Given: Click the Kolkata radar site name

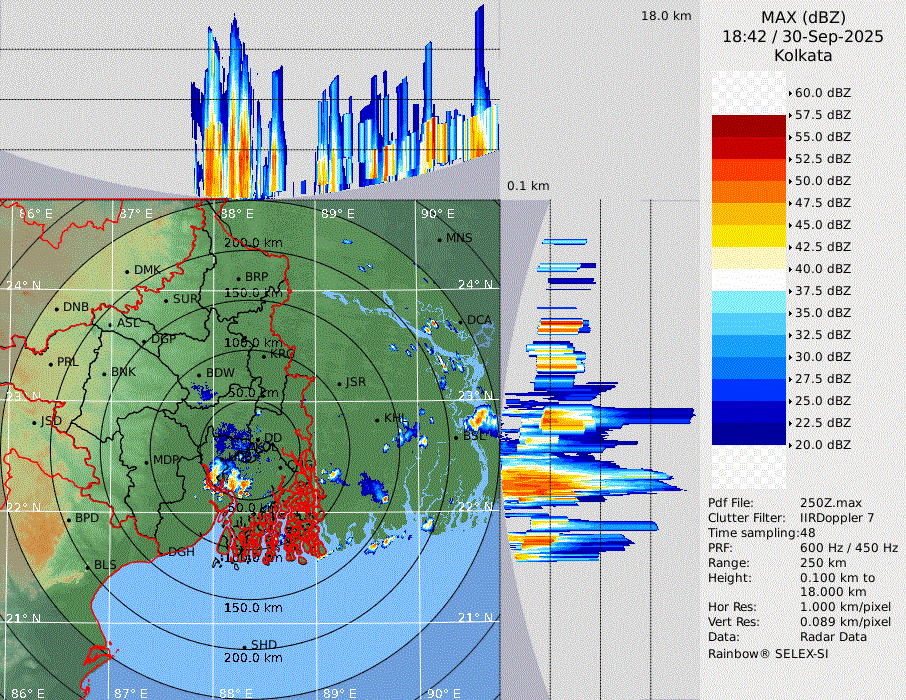Looking at the screenshot, I should (x=803, y=55).
